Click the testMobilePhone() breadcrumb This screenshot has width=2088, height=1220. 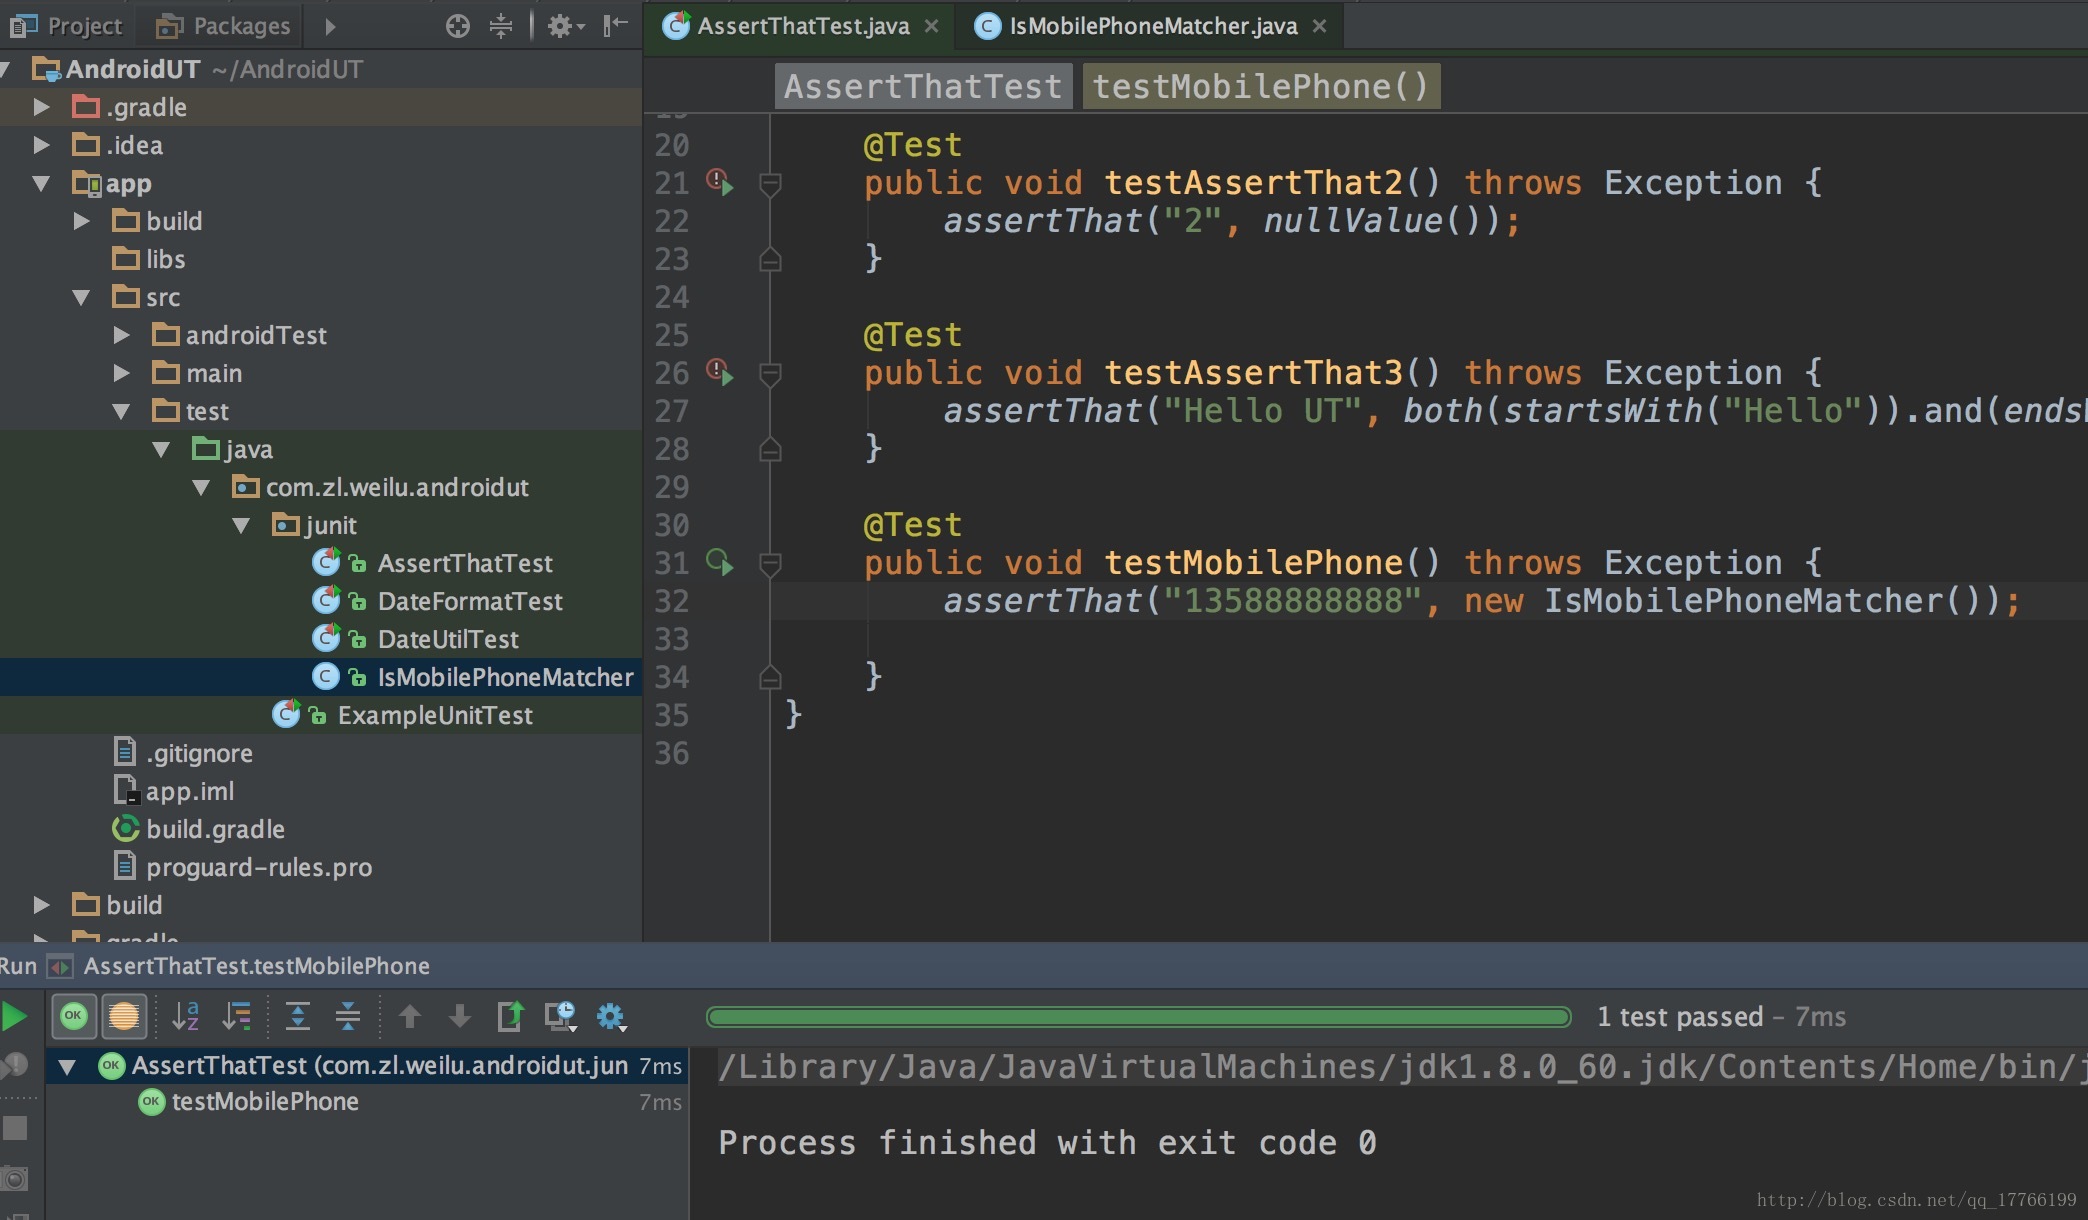pos(1261,86)
